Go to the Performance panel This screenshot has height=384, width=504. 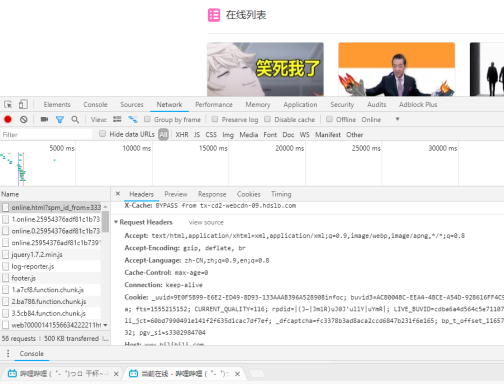214,105
